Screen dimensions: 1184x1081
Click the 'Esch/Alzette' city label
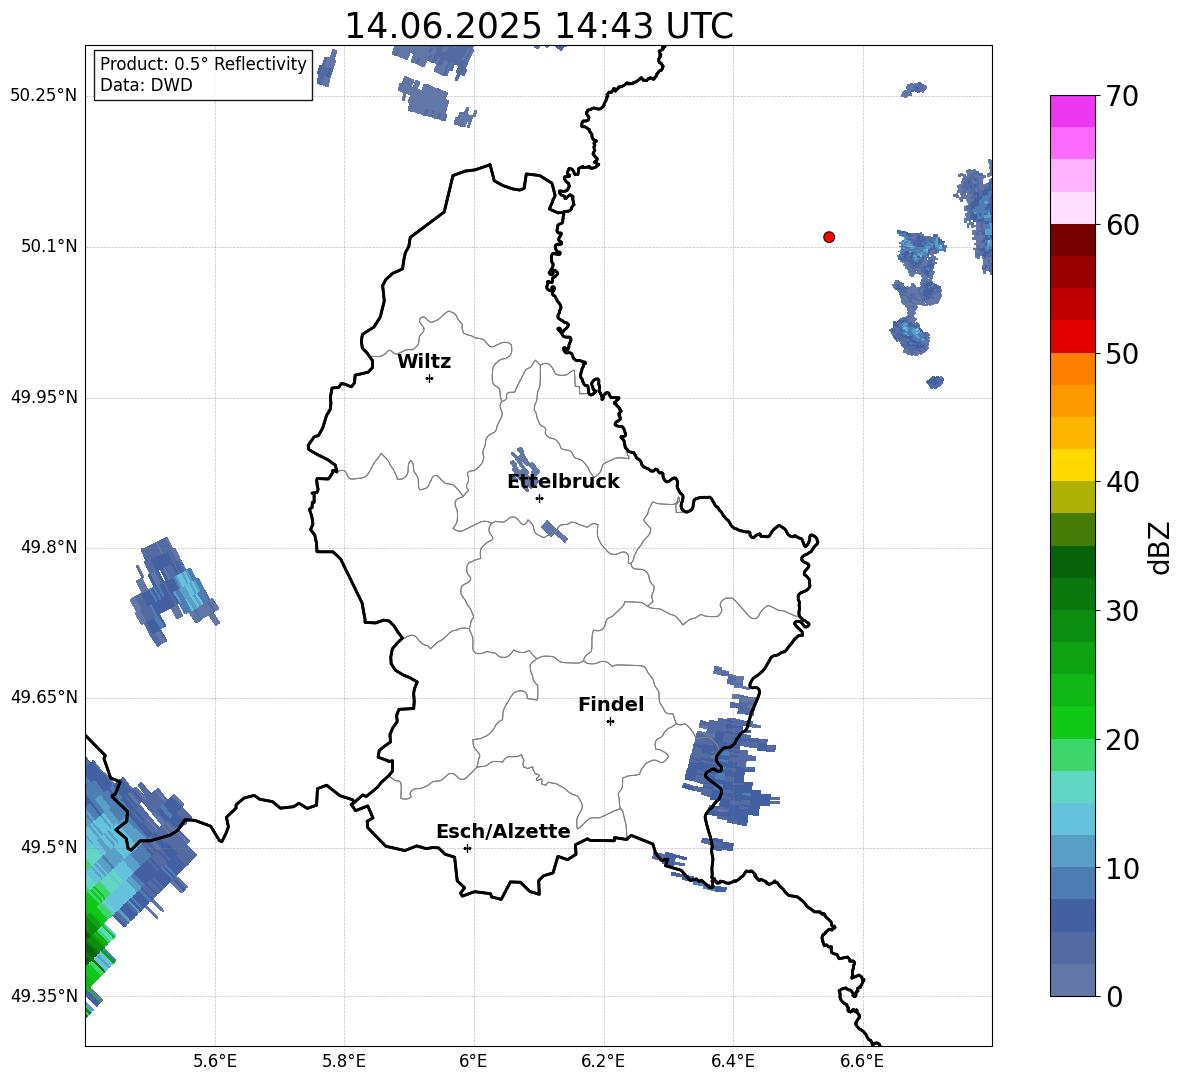[x=503, y=831]
